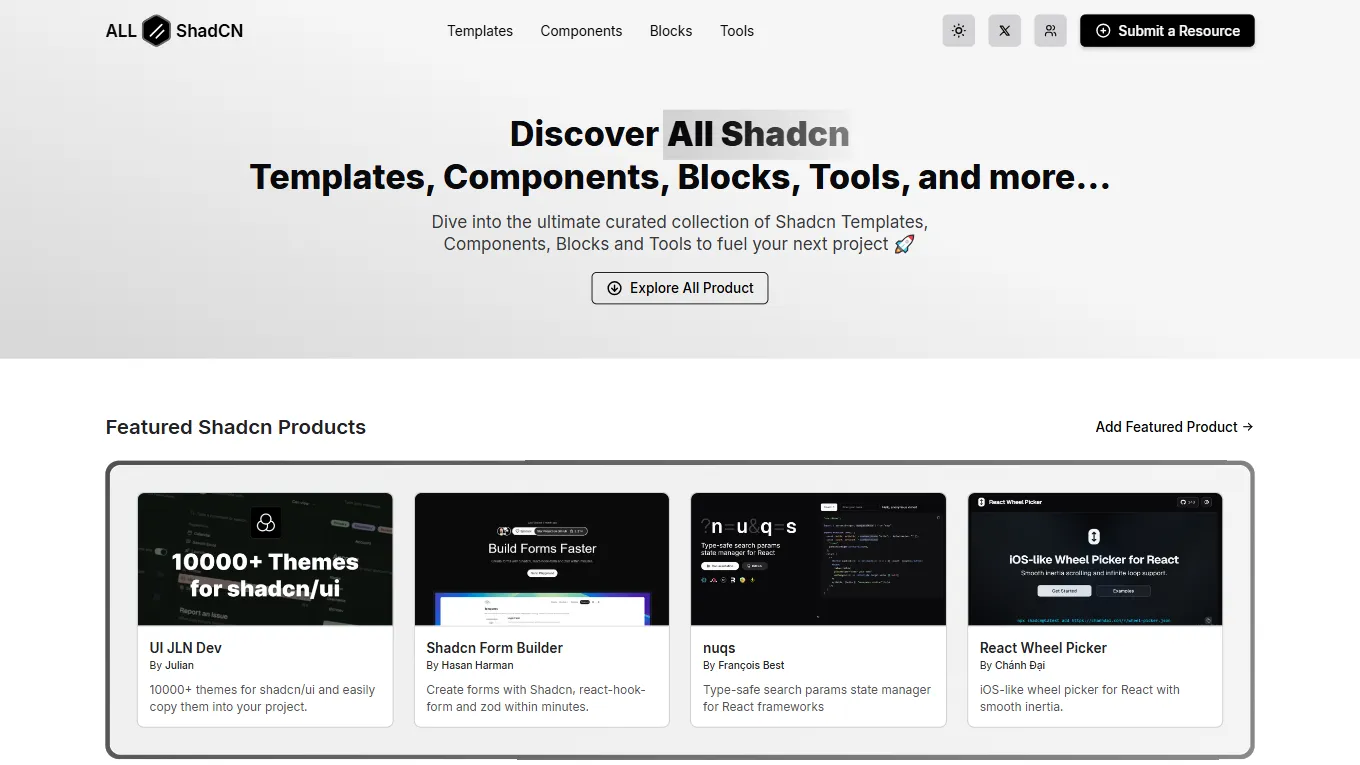
Task: Click the All ShadCN hexagon logo
Action: [x=156, y=31]
